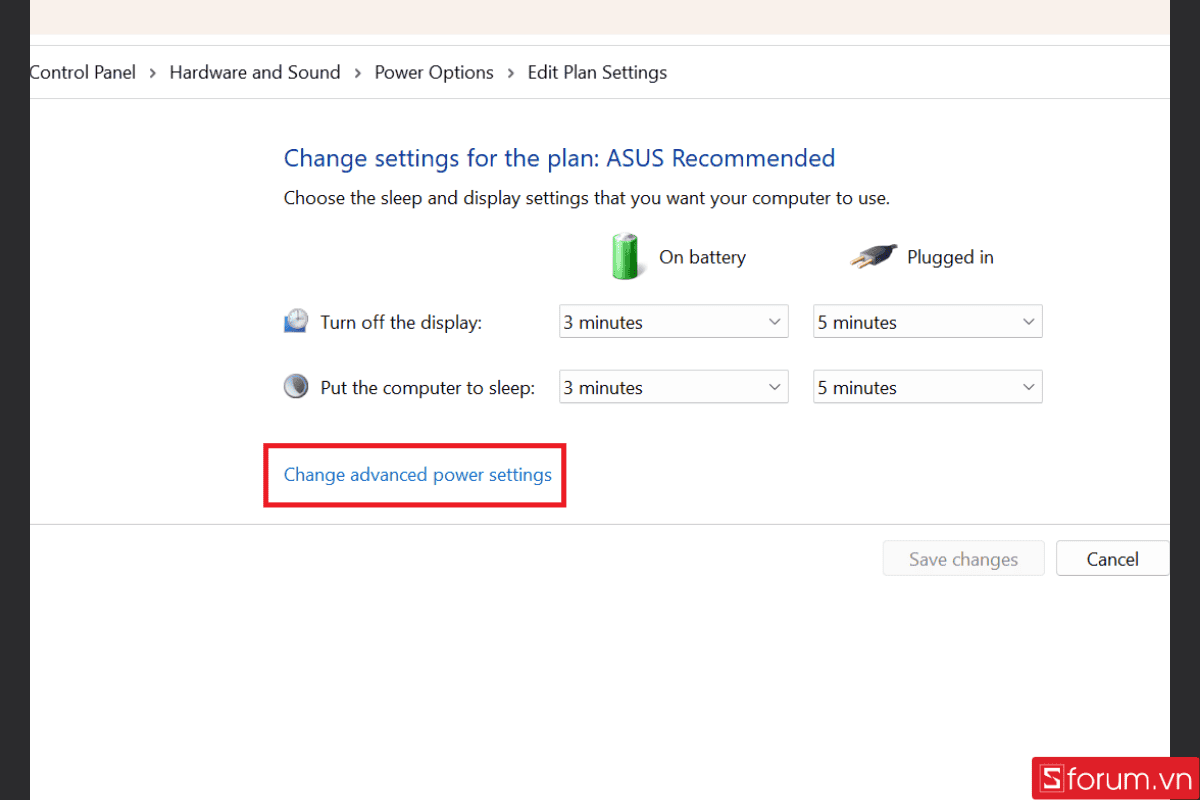The width and height of the screenshot is (1200, 800).
Task: Open the On battery display timeout dropdown
Action: [x=673, y=321]
